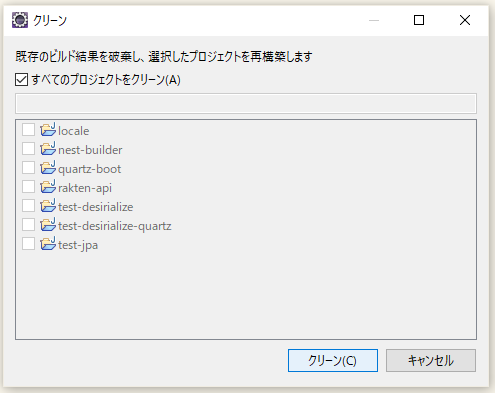Tick the quartz-boot project checkbox
The height and width of the screenshot is (393, 495).
(28, 168)
